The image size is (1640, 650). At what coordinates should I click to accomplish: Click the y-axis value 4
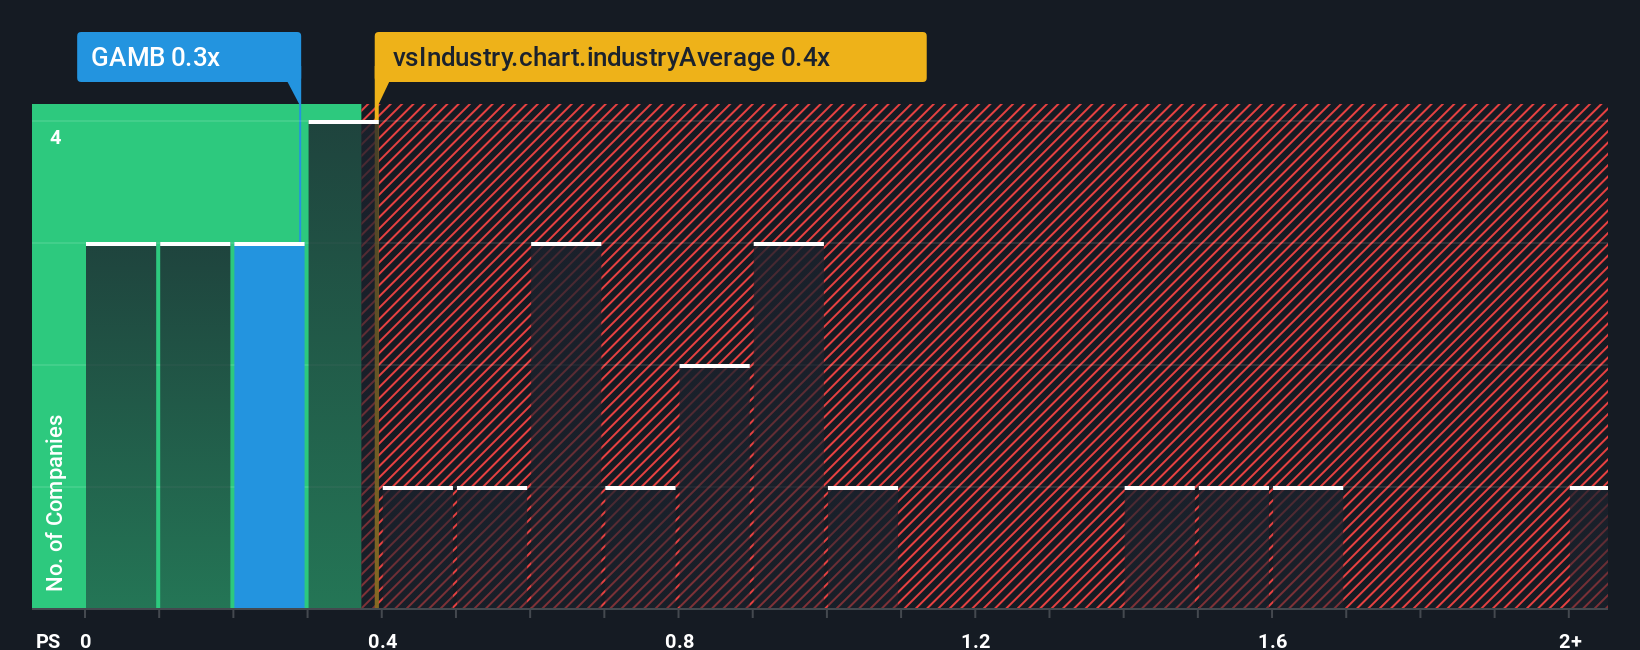tap(56, 137)
